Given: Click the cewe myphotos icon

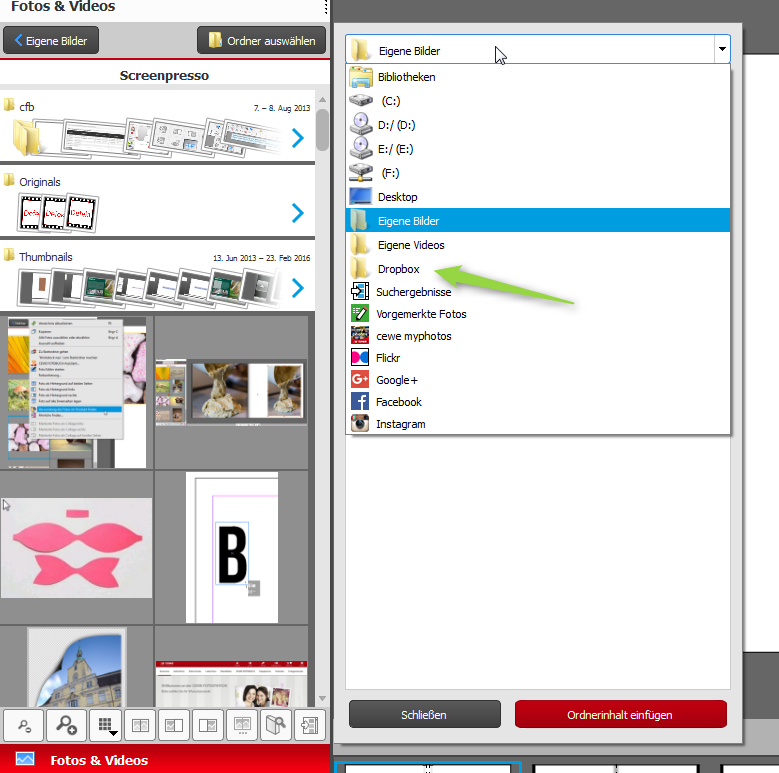Looking at the screenshot, I should [x=360, y=335].
